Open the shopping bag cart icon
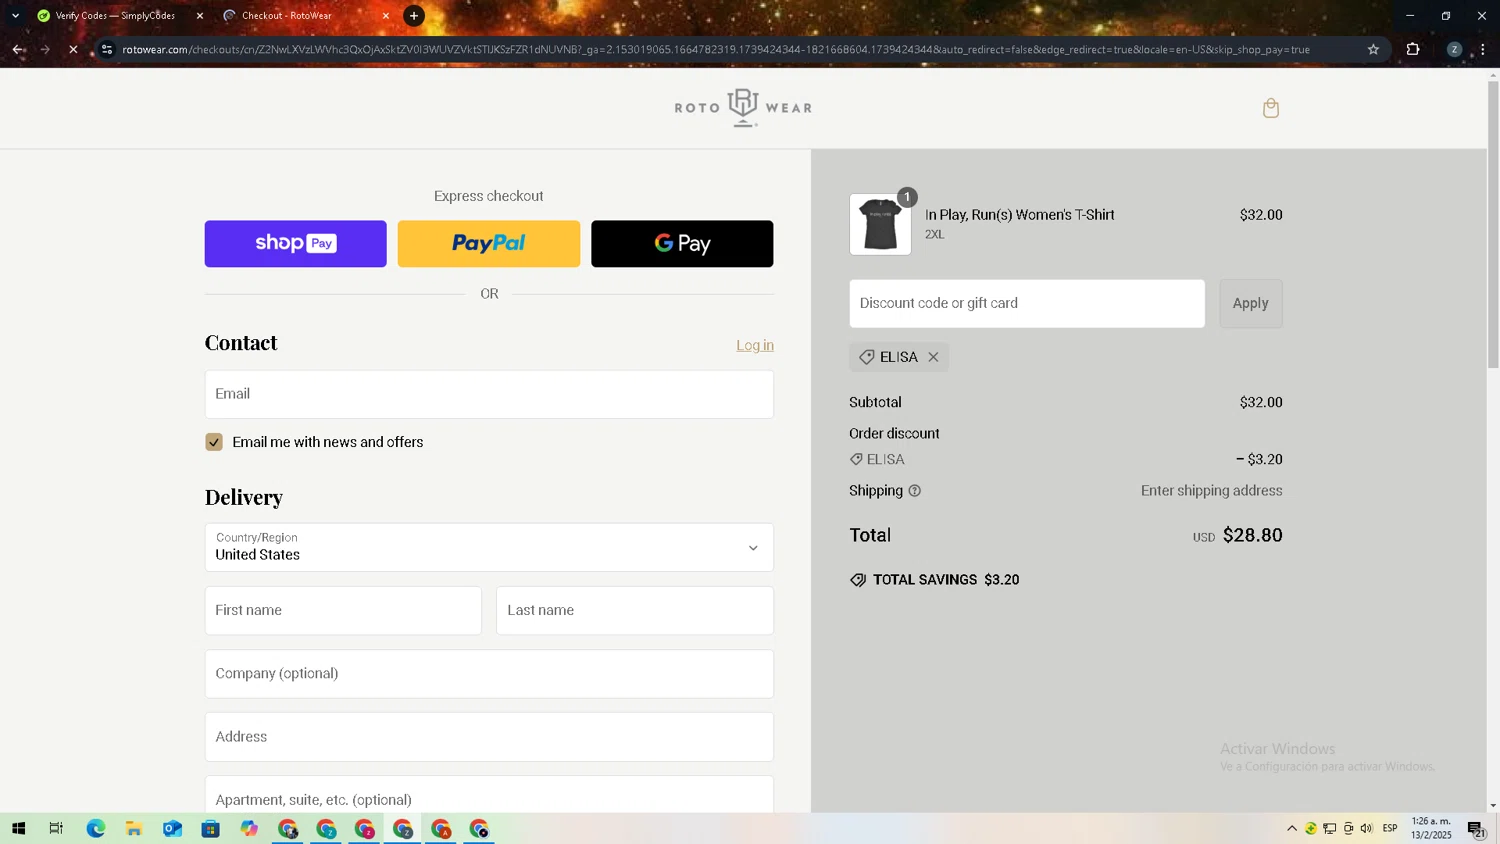The width and height of the screenshot is (1500, 844). pyautogui.click(x=1271, y=108)
